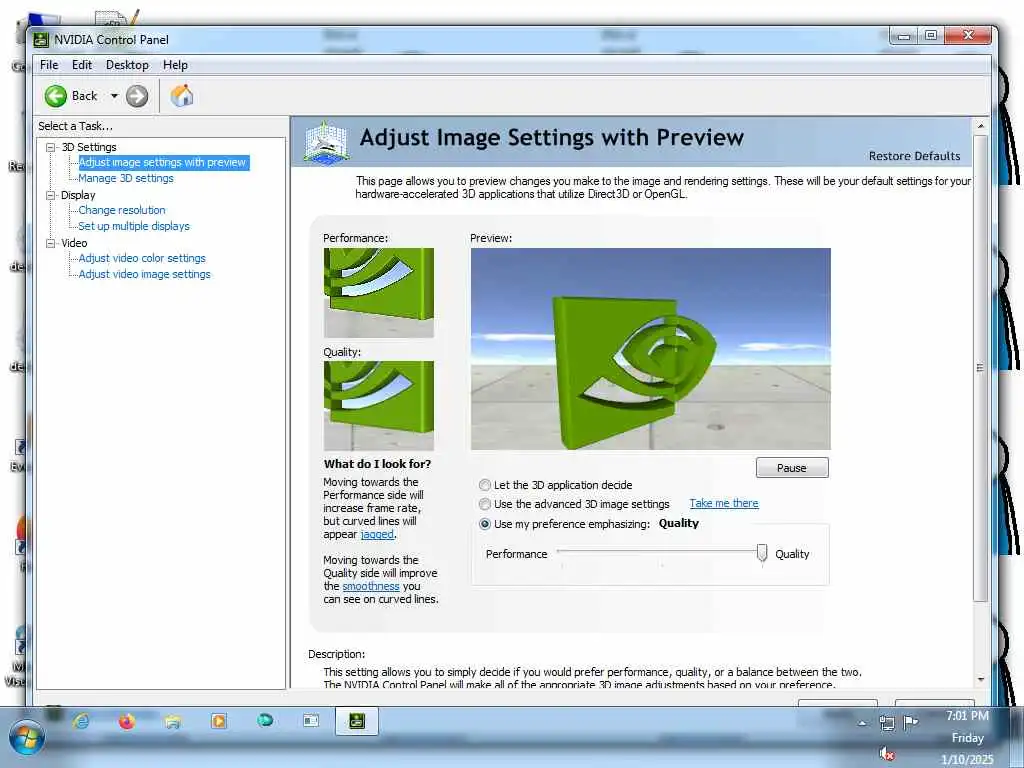
Task: Open the Edit menu
Action: tap(82, 65)
